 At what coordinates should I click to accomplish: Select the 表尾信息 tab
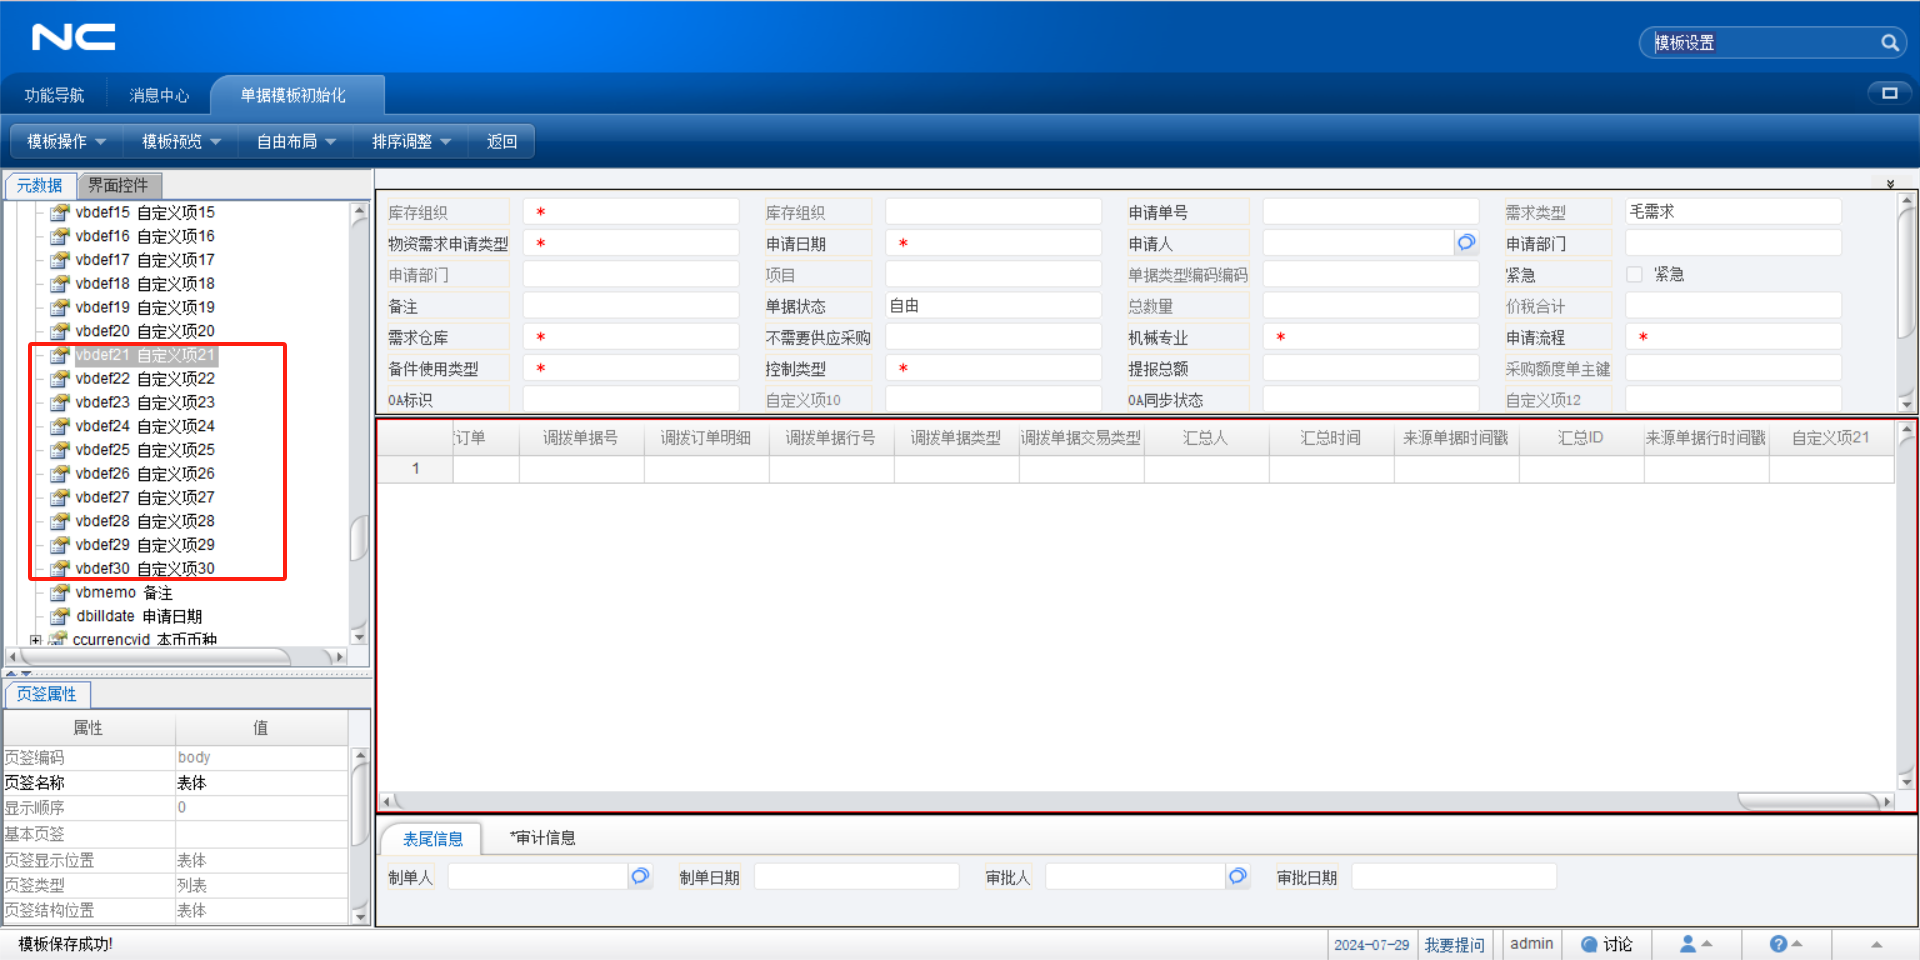432,839
